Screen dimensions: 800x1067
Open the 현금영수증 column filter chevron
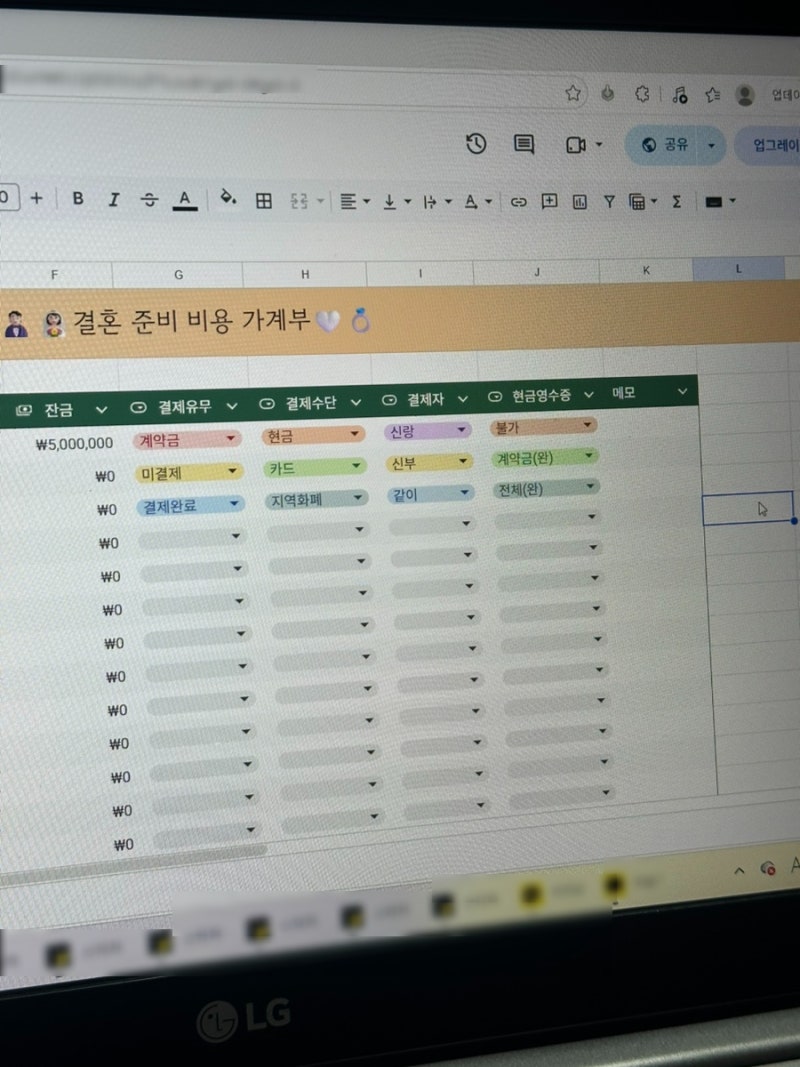tap(588, 395)
